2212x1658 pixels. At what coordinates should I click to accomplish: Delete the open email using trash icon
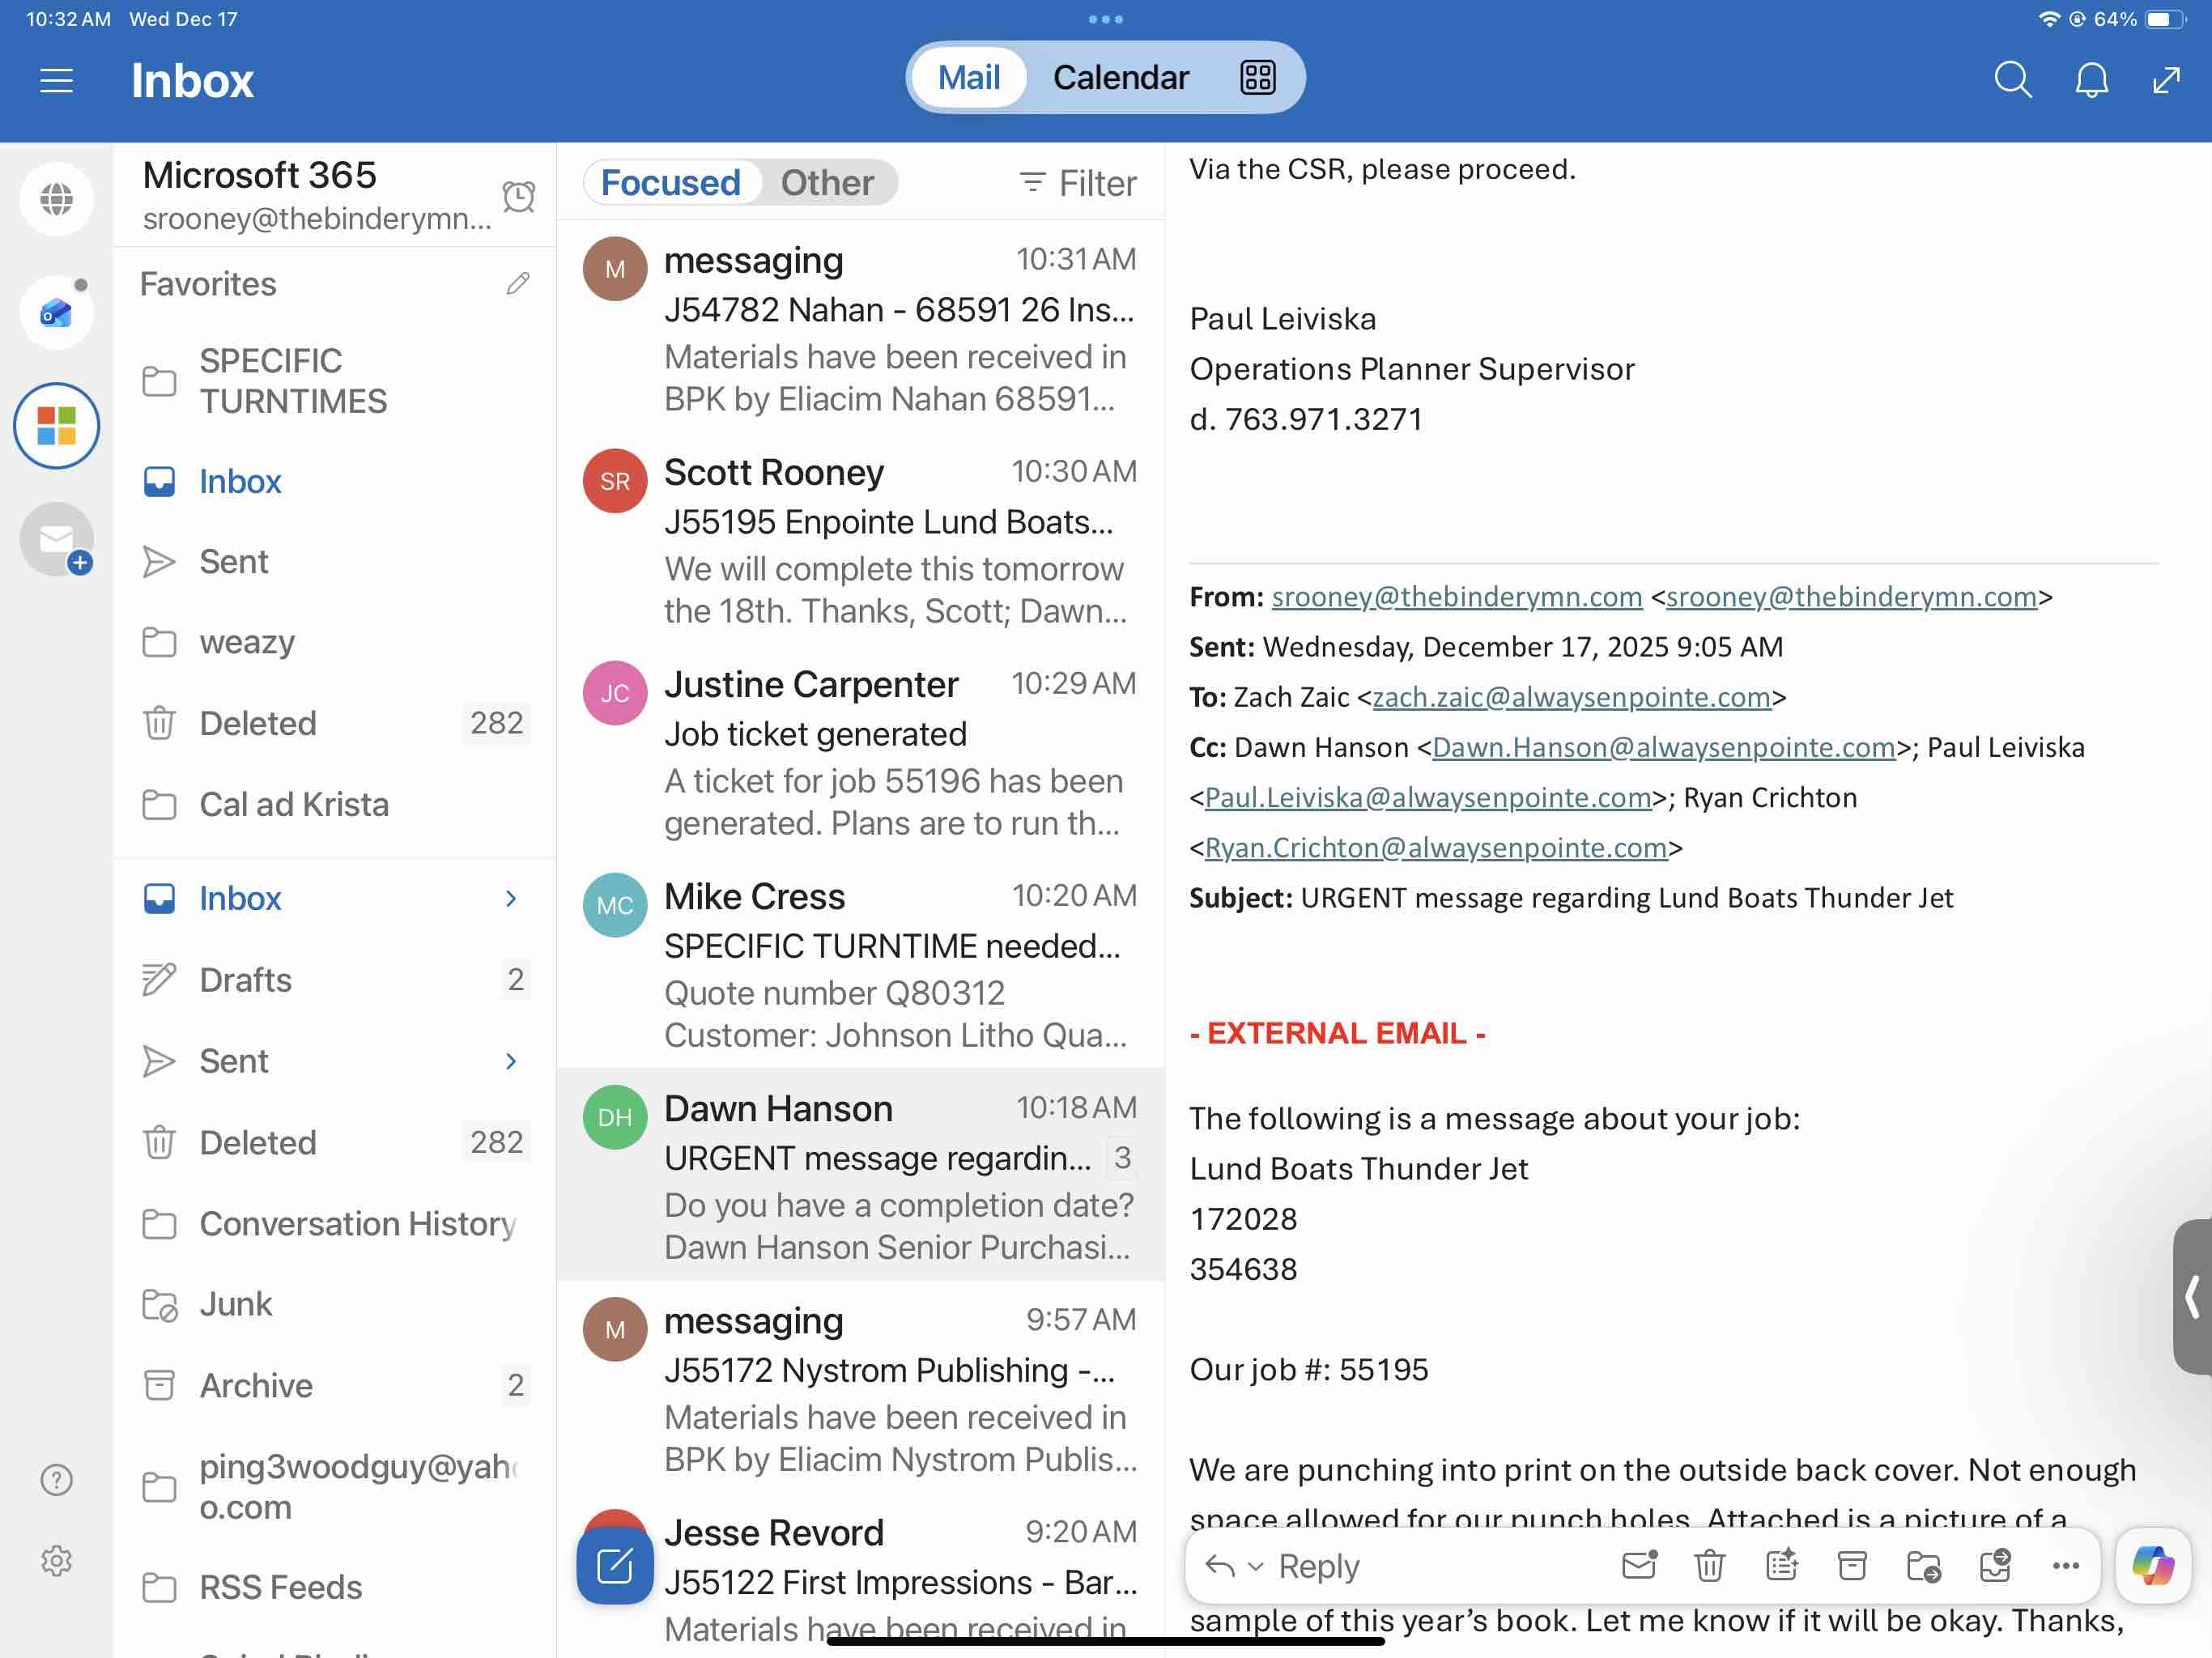[x=1709, y=1565]
